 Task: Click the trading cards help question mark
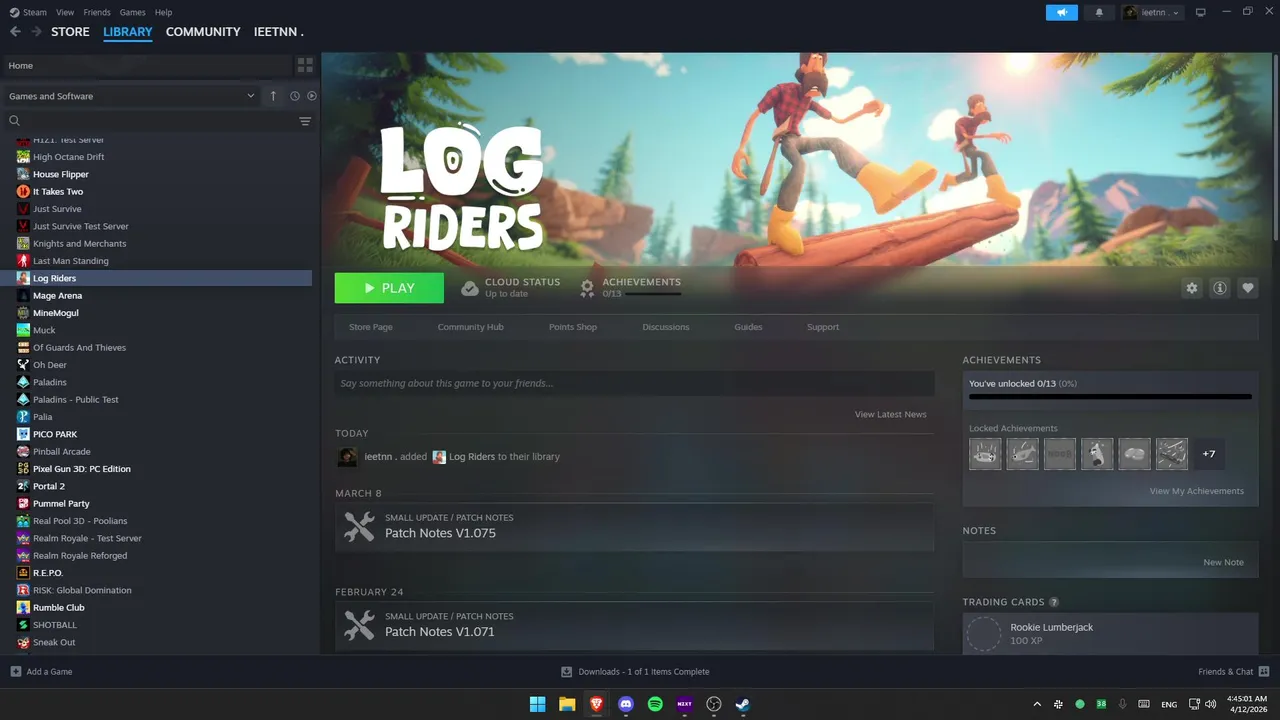[1054, 602]
